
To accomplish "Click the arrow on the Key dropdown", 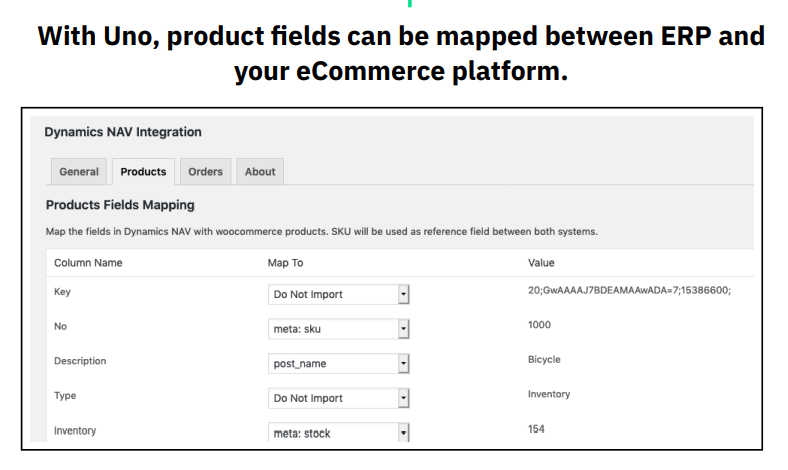I will pyautogui.click(x=403, y=295).
